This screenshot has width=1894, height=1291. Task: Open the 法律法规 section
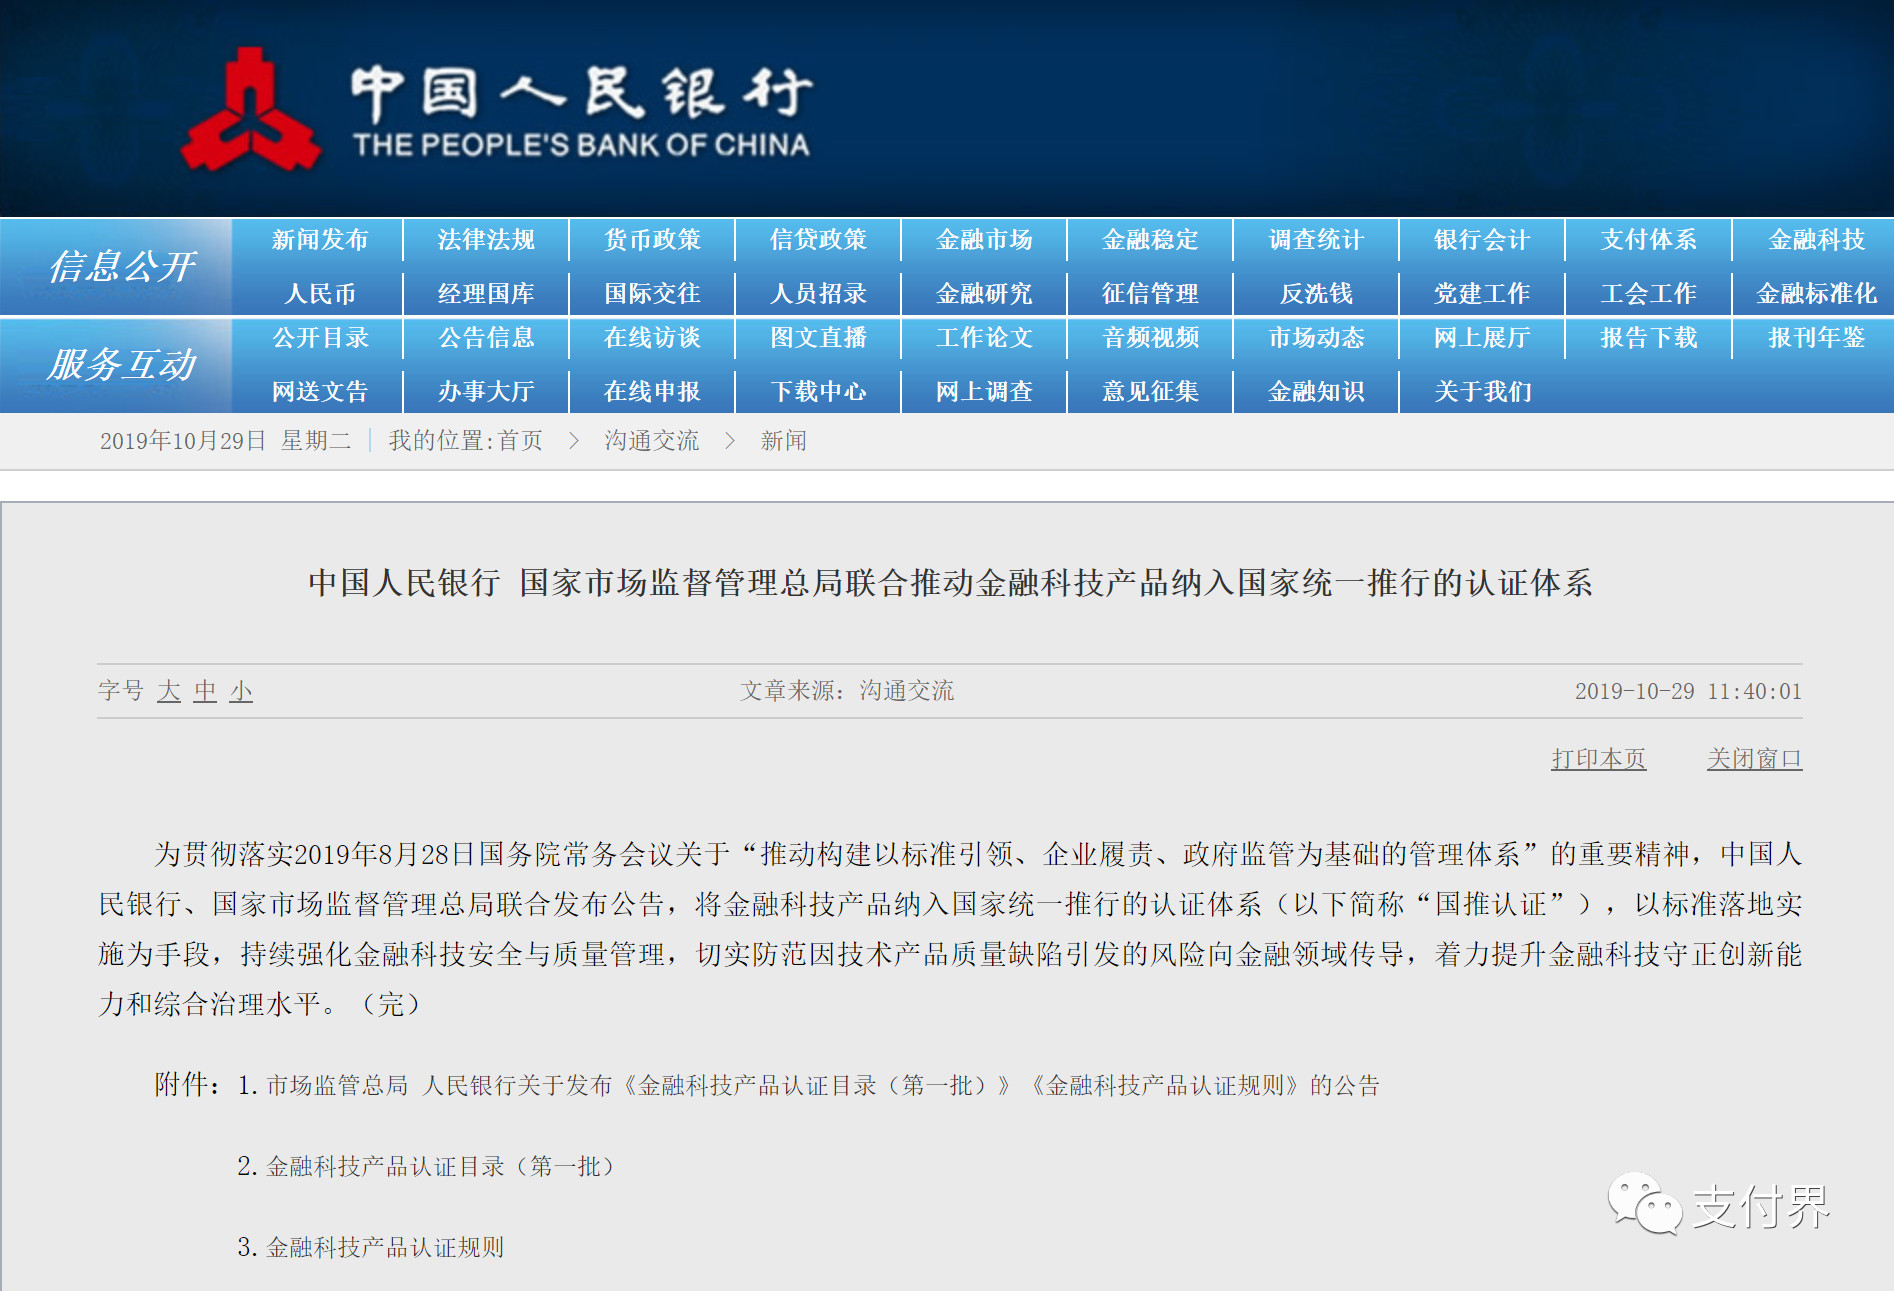tap(486, 240)
